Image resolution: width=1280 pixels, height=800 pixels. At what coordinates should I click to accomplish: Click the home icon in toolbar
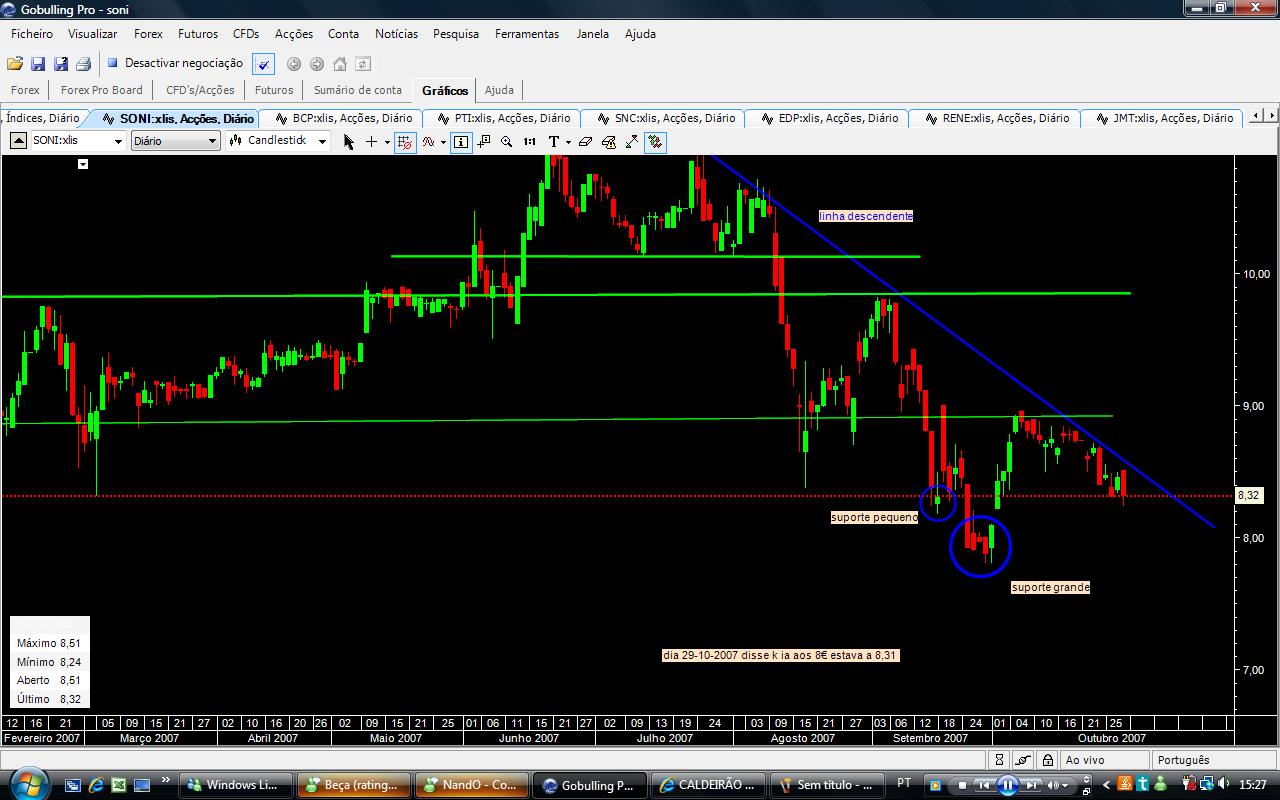(340, 64)
